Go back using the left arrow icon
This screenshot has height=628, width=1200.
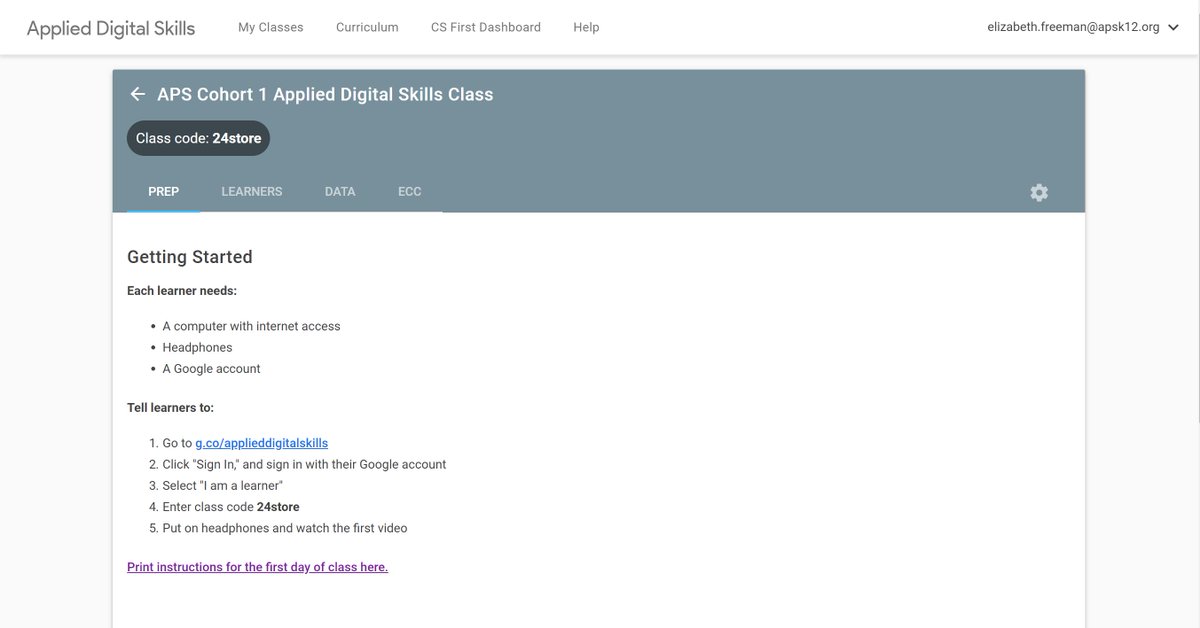tap(138, 94)
